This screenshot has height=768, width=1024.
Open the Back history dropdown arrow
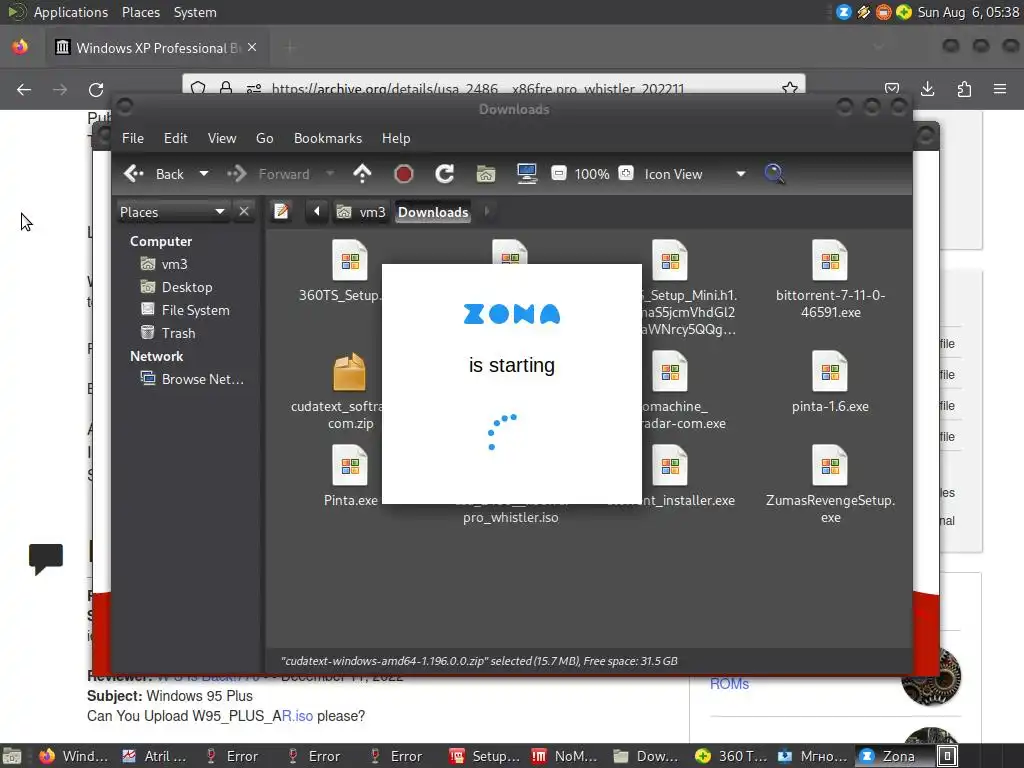204,174
